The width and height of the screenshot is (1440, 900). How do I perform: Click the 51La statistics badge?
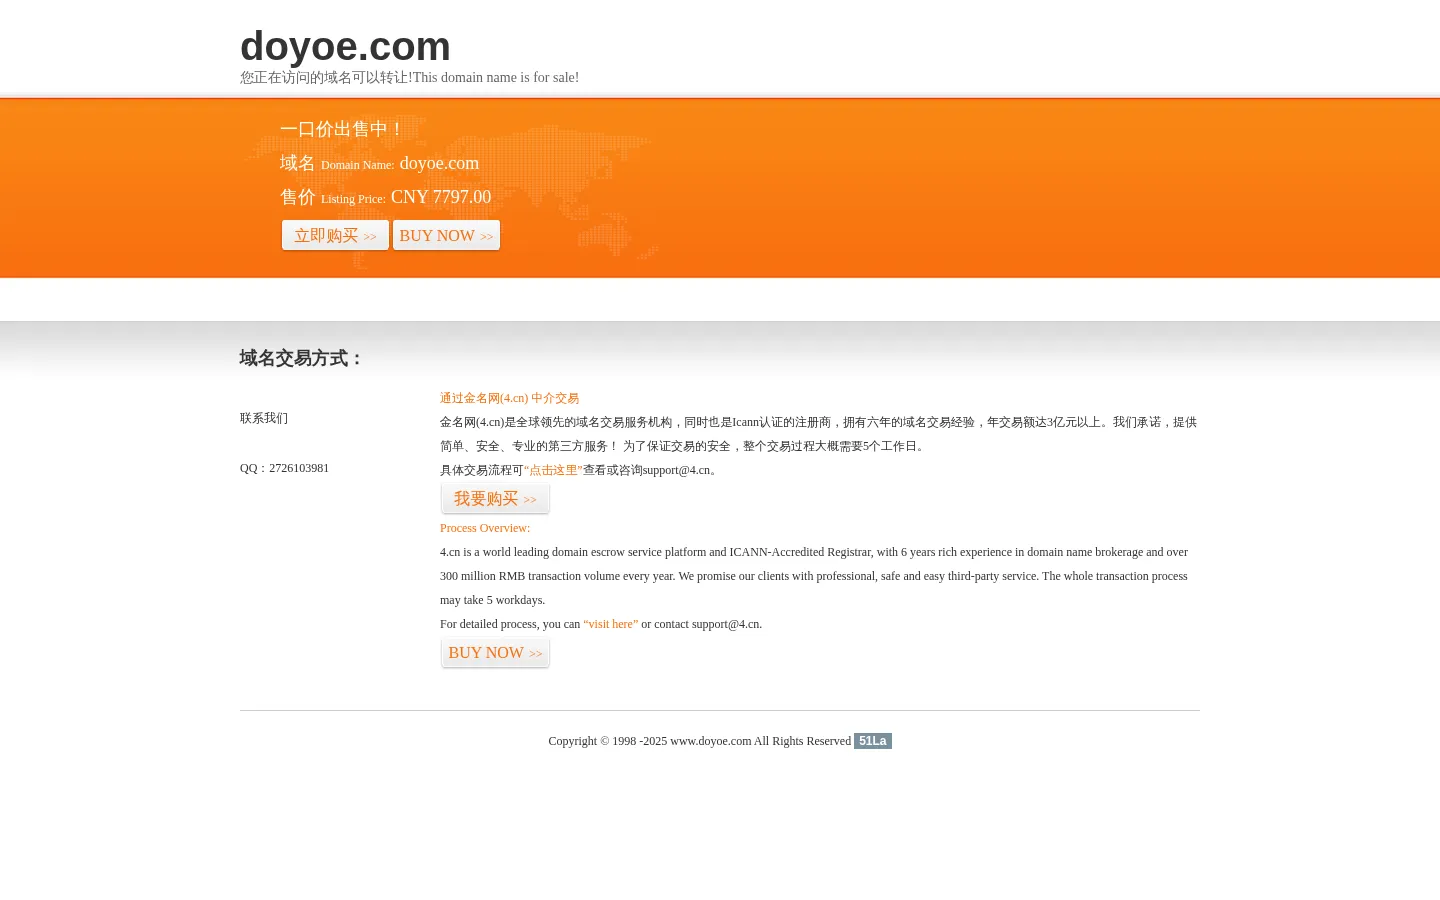[873, 741]
